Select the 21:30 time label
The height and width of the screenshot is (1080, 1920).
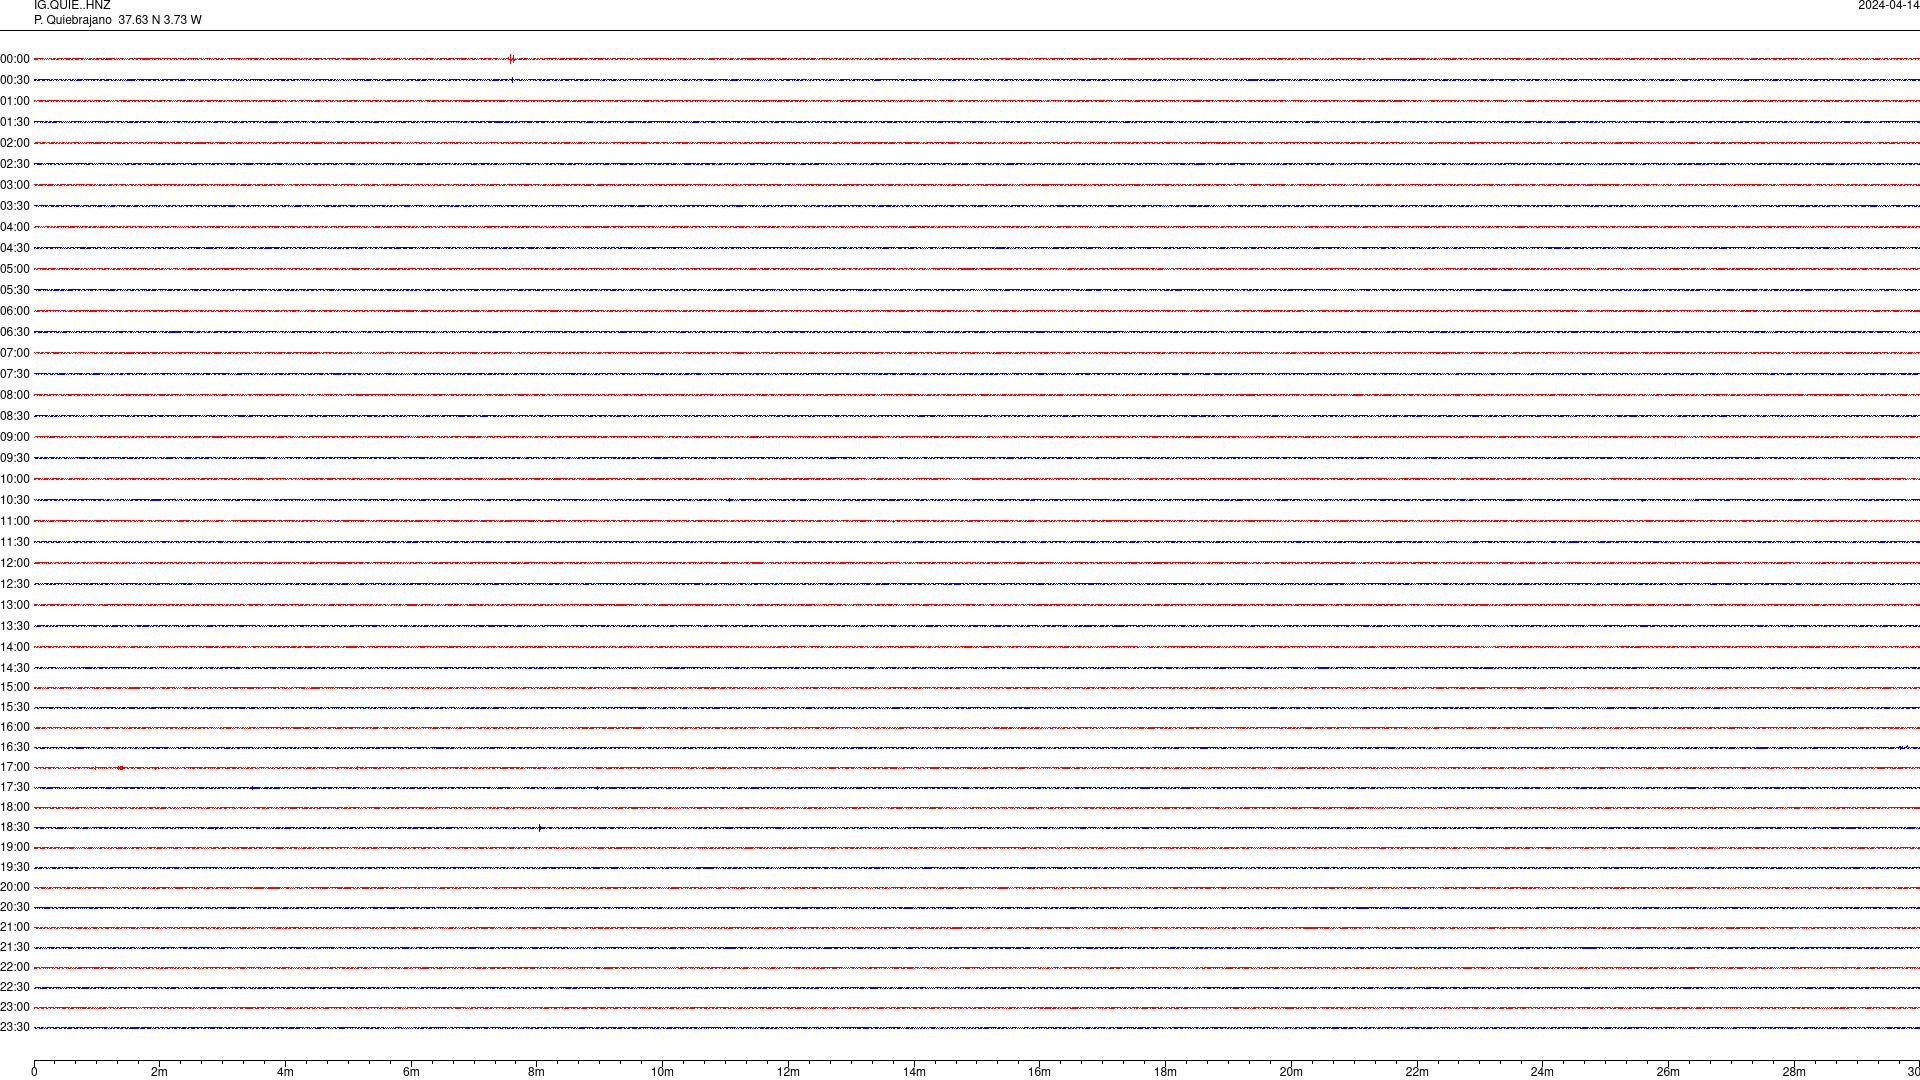coord(15,947)
